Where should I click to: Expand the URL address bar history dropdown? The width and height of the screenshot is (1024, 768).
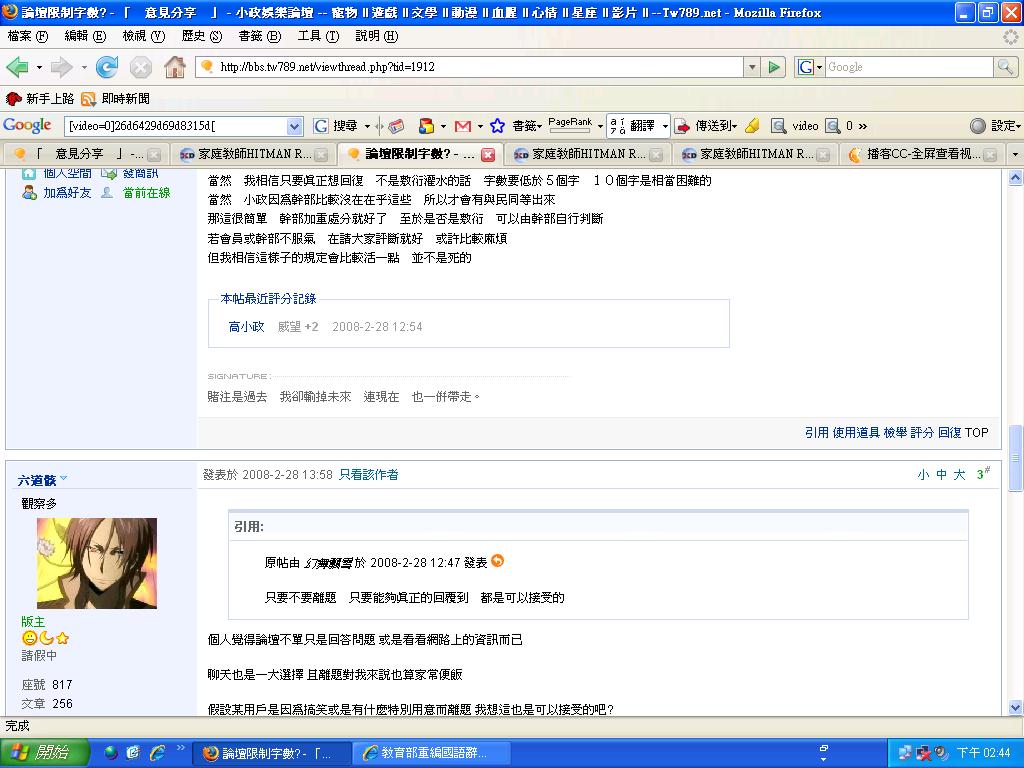pos(752,67)
